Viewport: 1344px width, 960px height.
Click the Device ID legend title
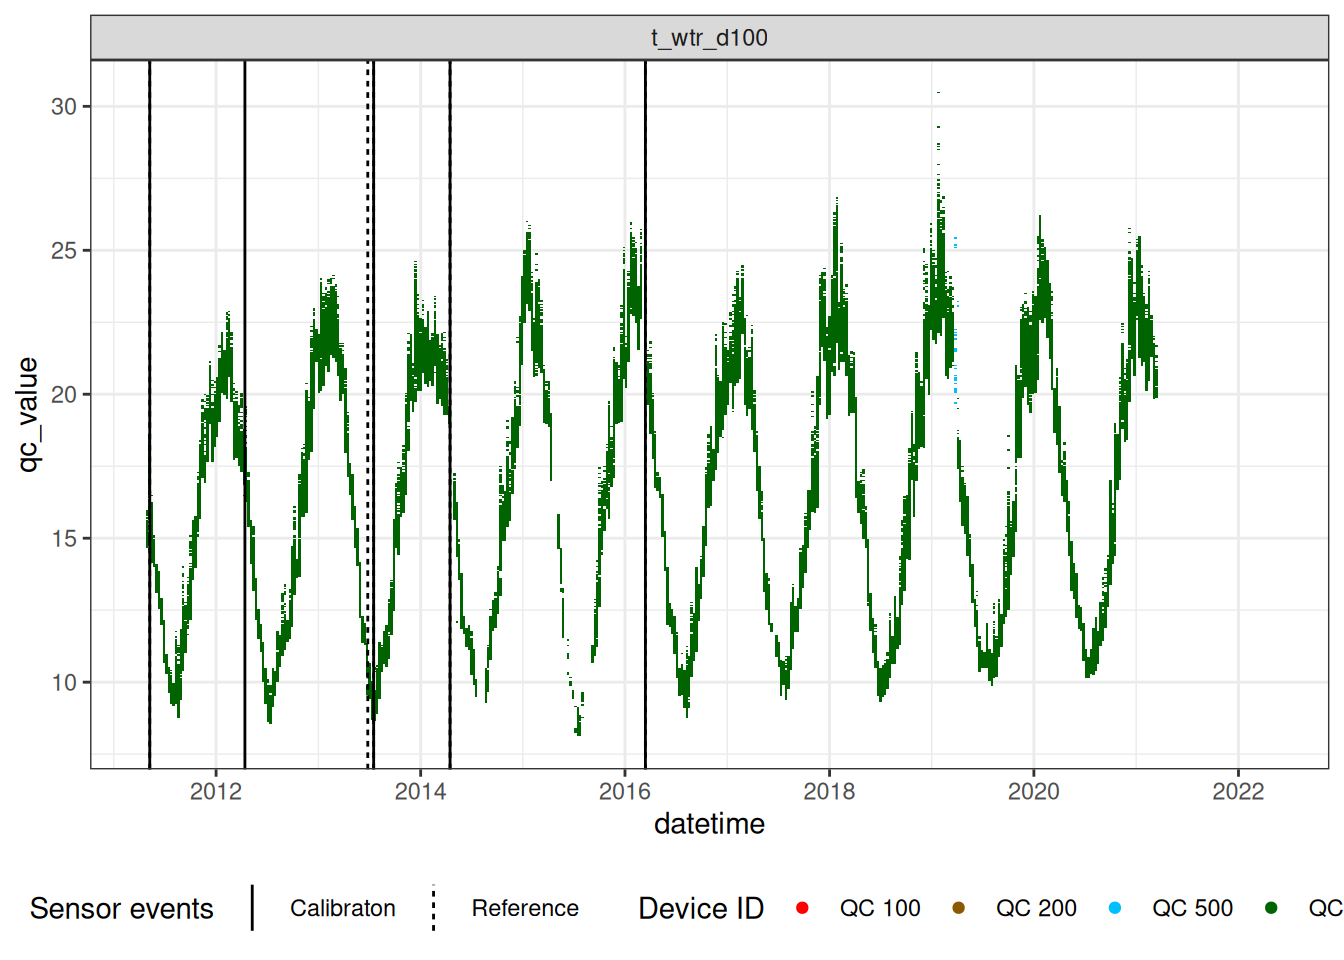(701, 908)
